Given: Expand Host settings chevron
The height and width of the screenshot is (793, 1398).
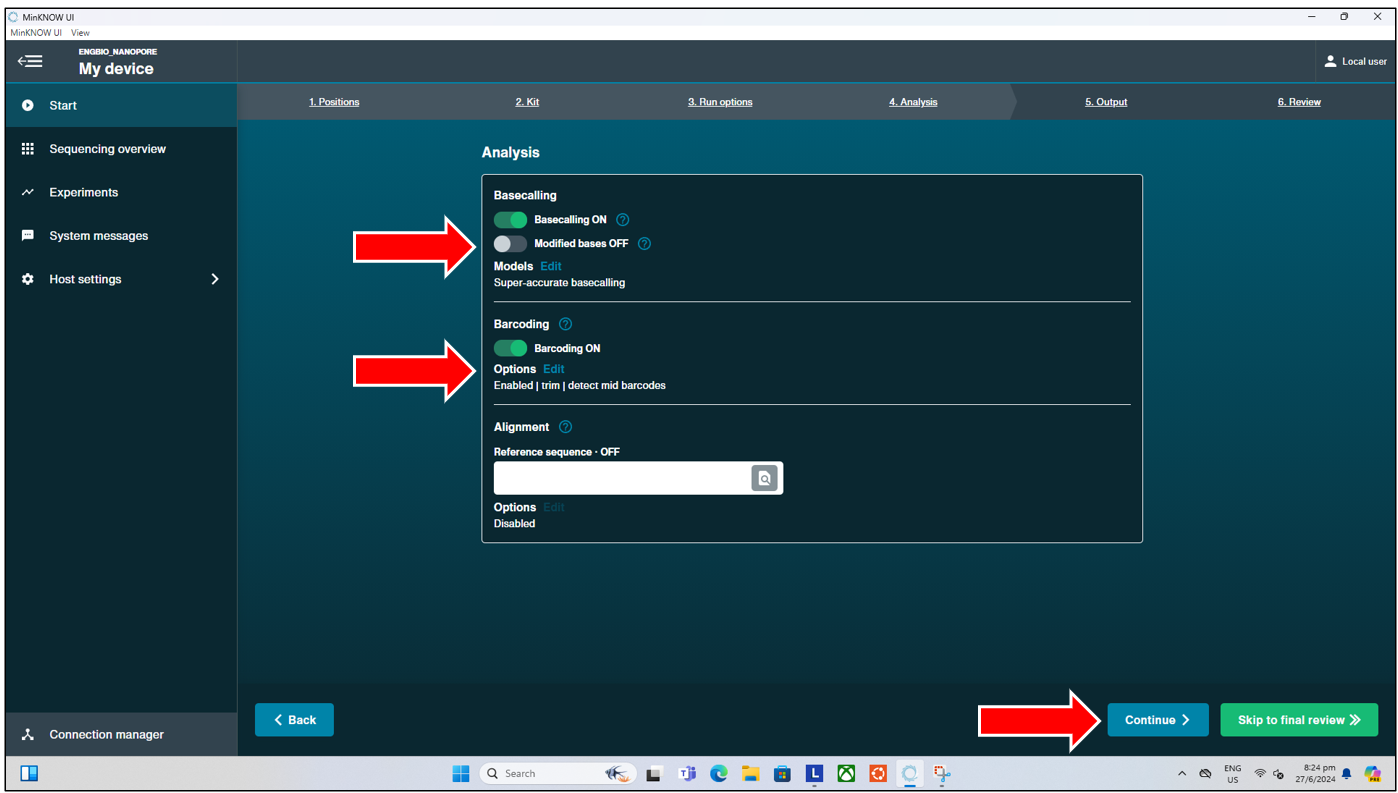Looking at the screenshot, I should point(214,279).
